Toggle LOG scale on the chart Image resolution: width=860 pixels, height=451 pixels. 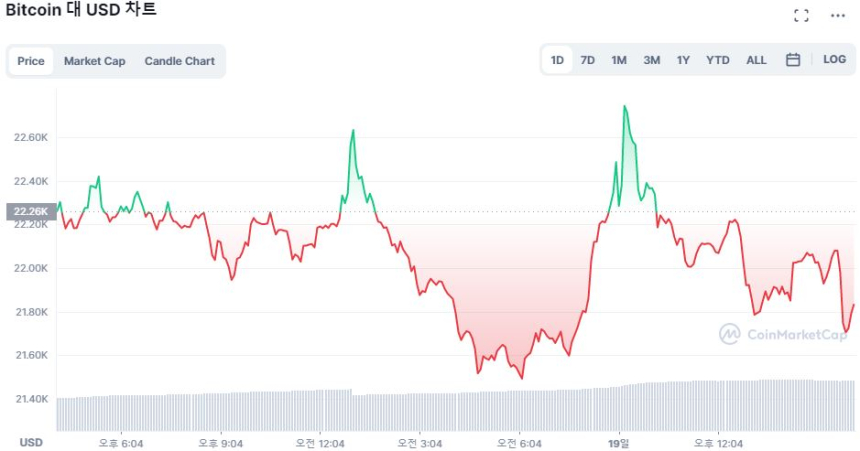[834, 60]
